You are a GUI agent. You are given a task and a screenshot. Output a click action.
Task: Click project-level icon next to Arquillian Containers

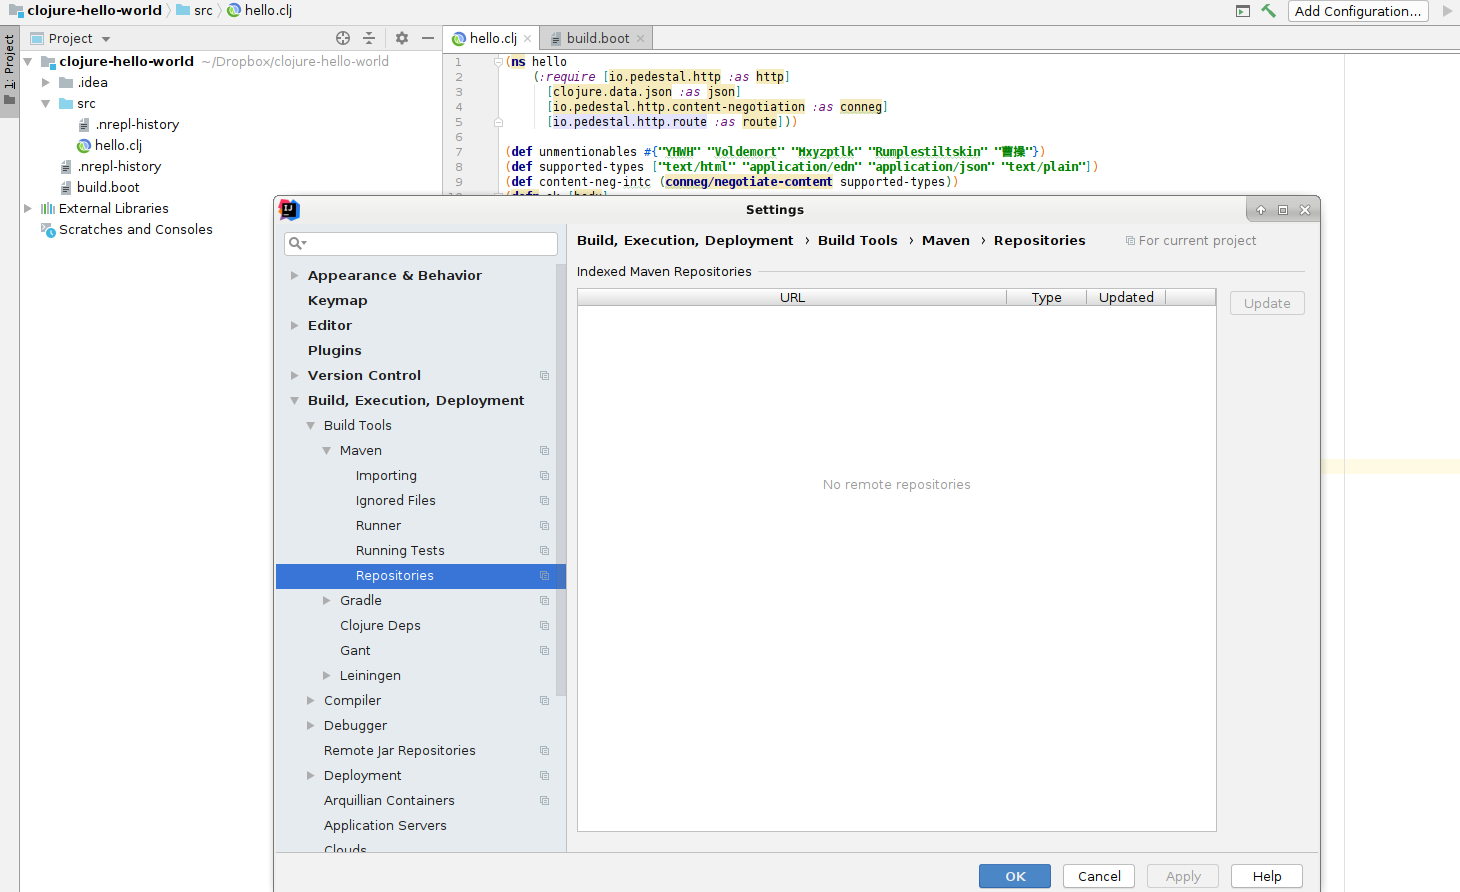point(545,801)
